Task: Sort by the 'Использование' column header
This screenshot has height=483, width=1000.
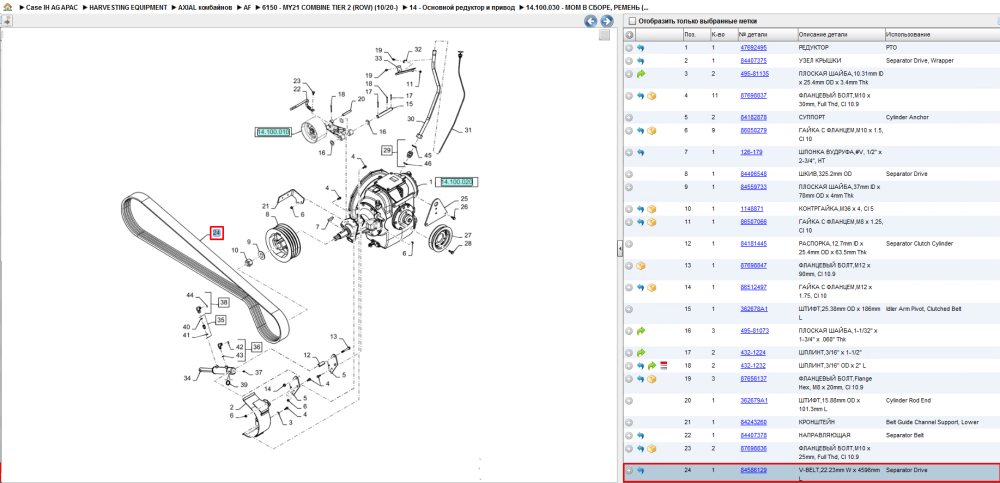Action: tap(941, 34)
